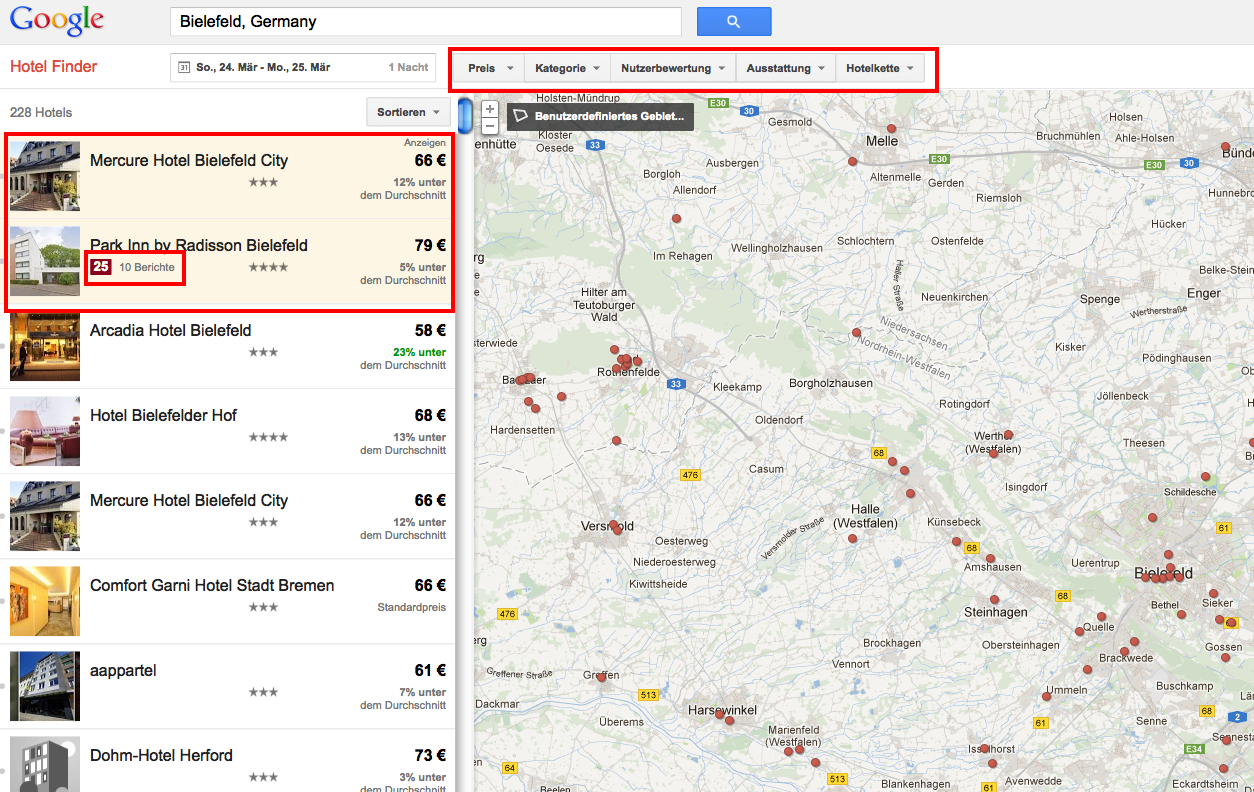1254x792 pixels.
Task: Click the Standardpreis label of Comfort Garni
Action: click(411, 607)
